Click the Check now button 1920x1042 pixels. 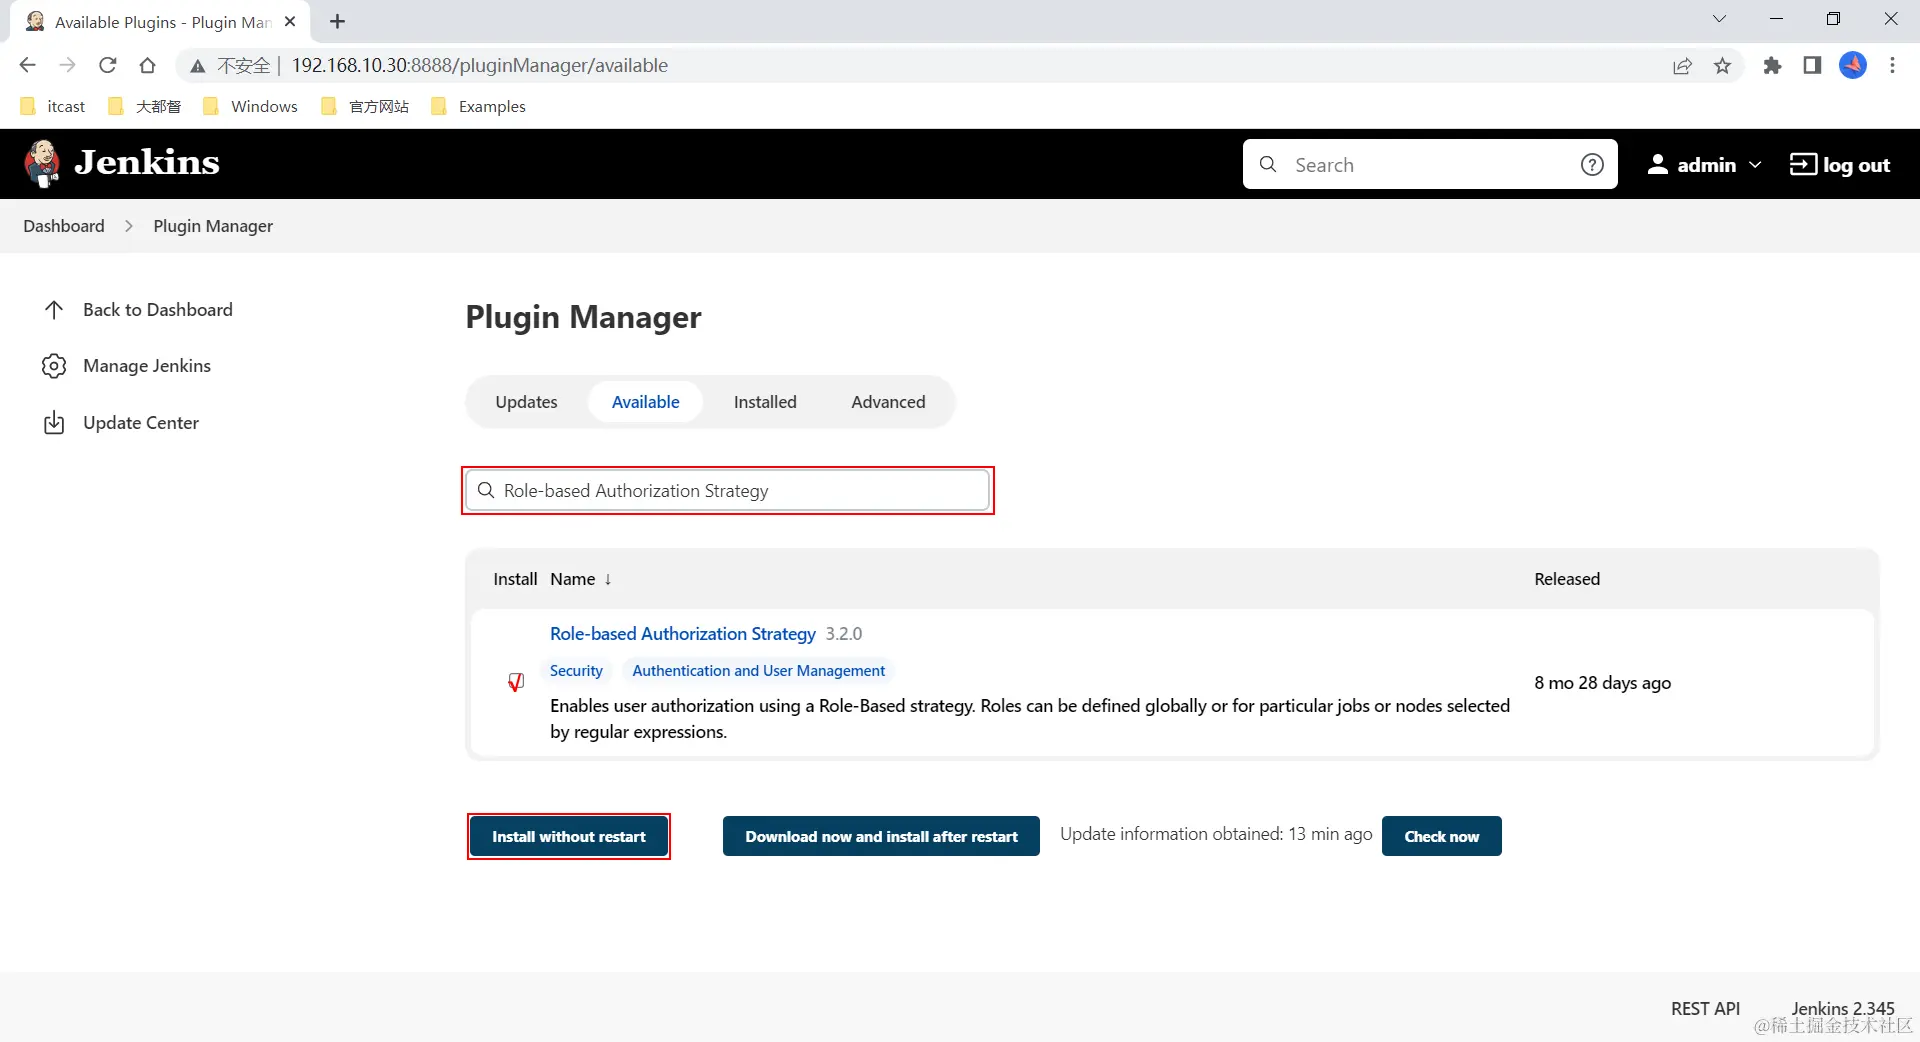point(1442,836)
